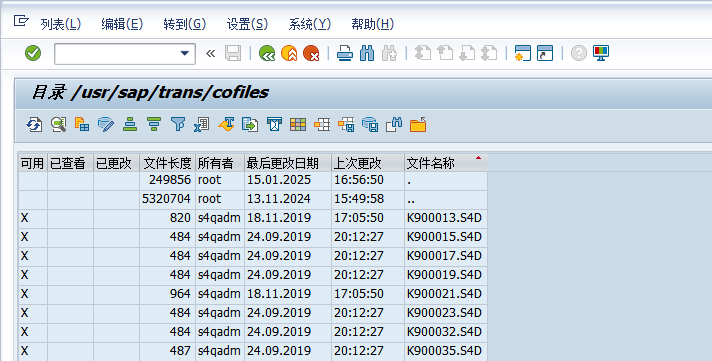
Task: Click the Last Page icon
Action: [489, 54]
